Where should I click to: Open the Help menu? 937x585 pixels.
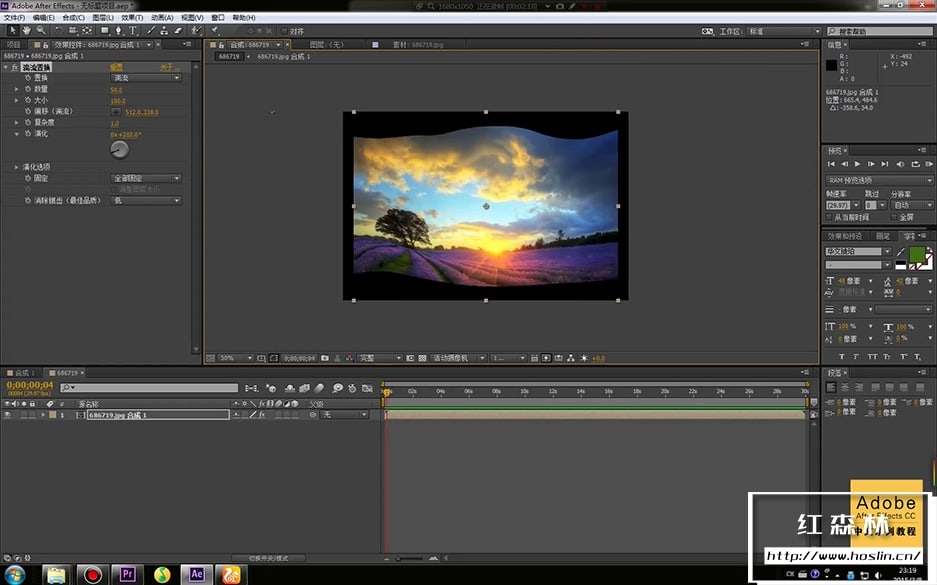click(244, 18)
